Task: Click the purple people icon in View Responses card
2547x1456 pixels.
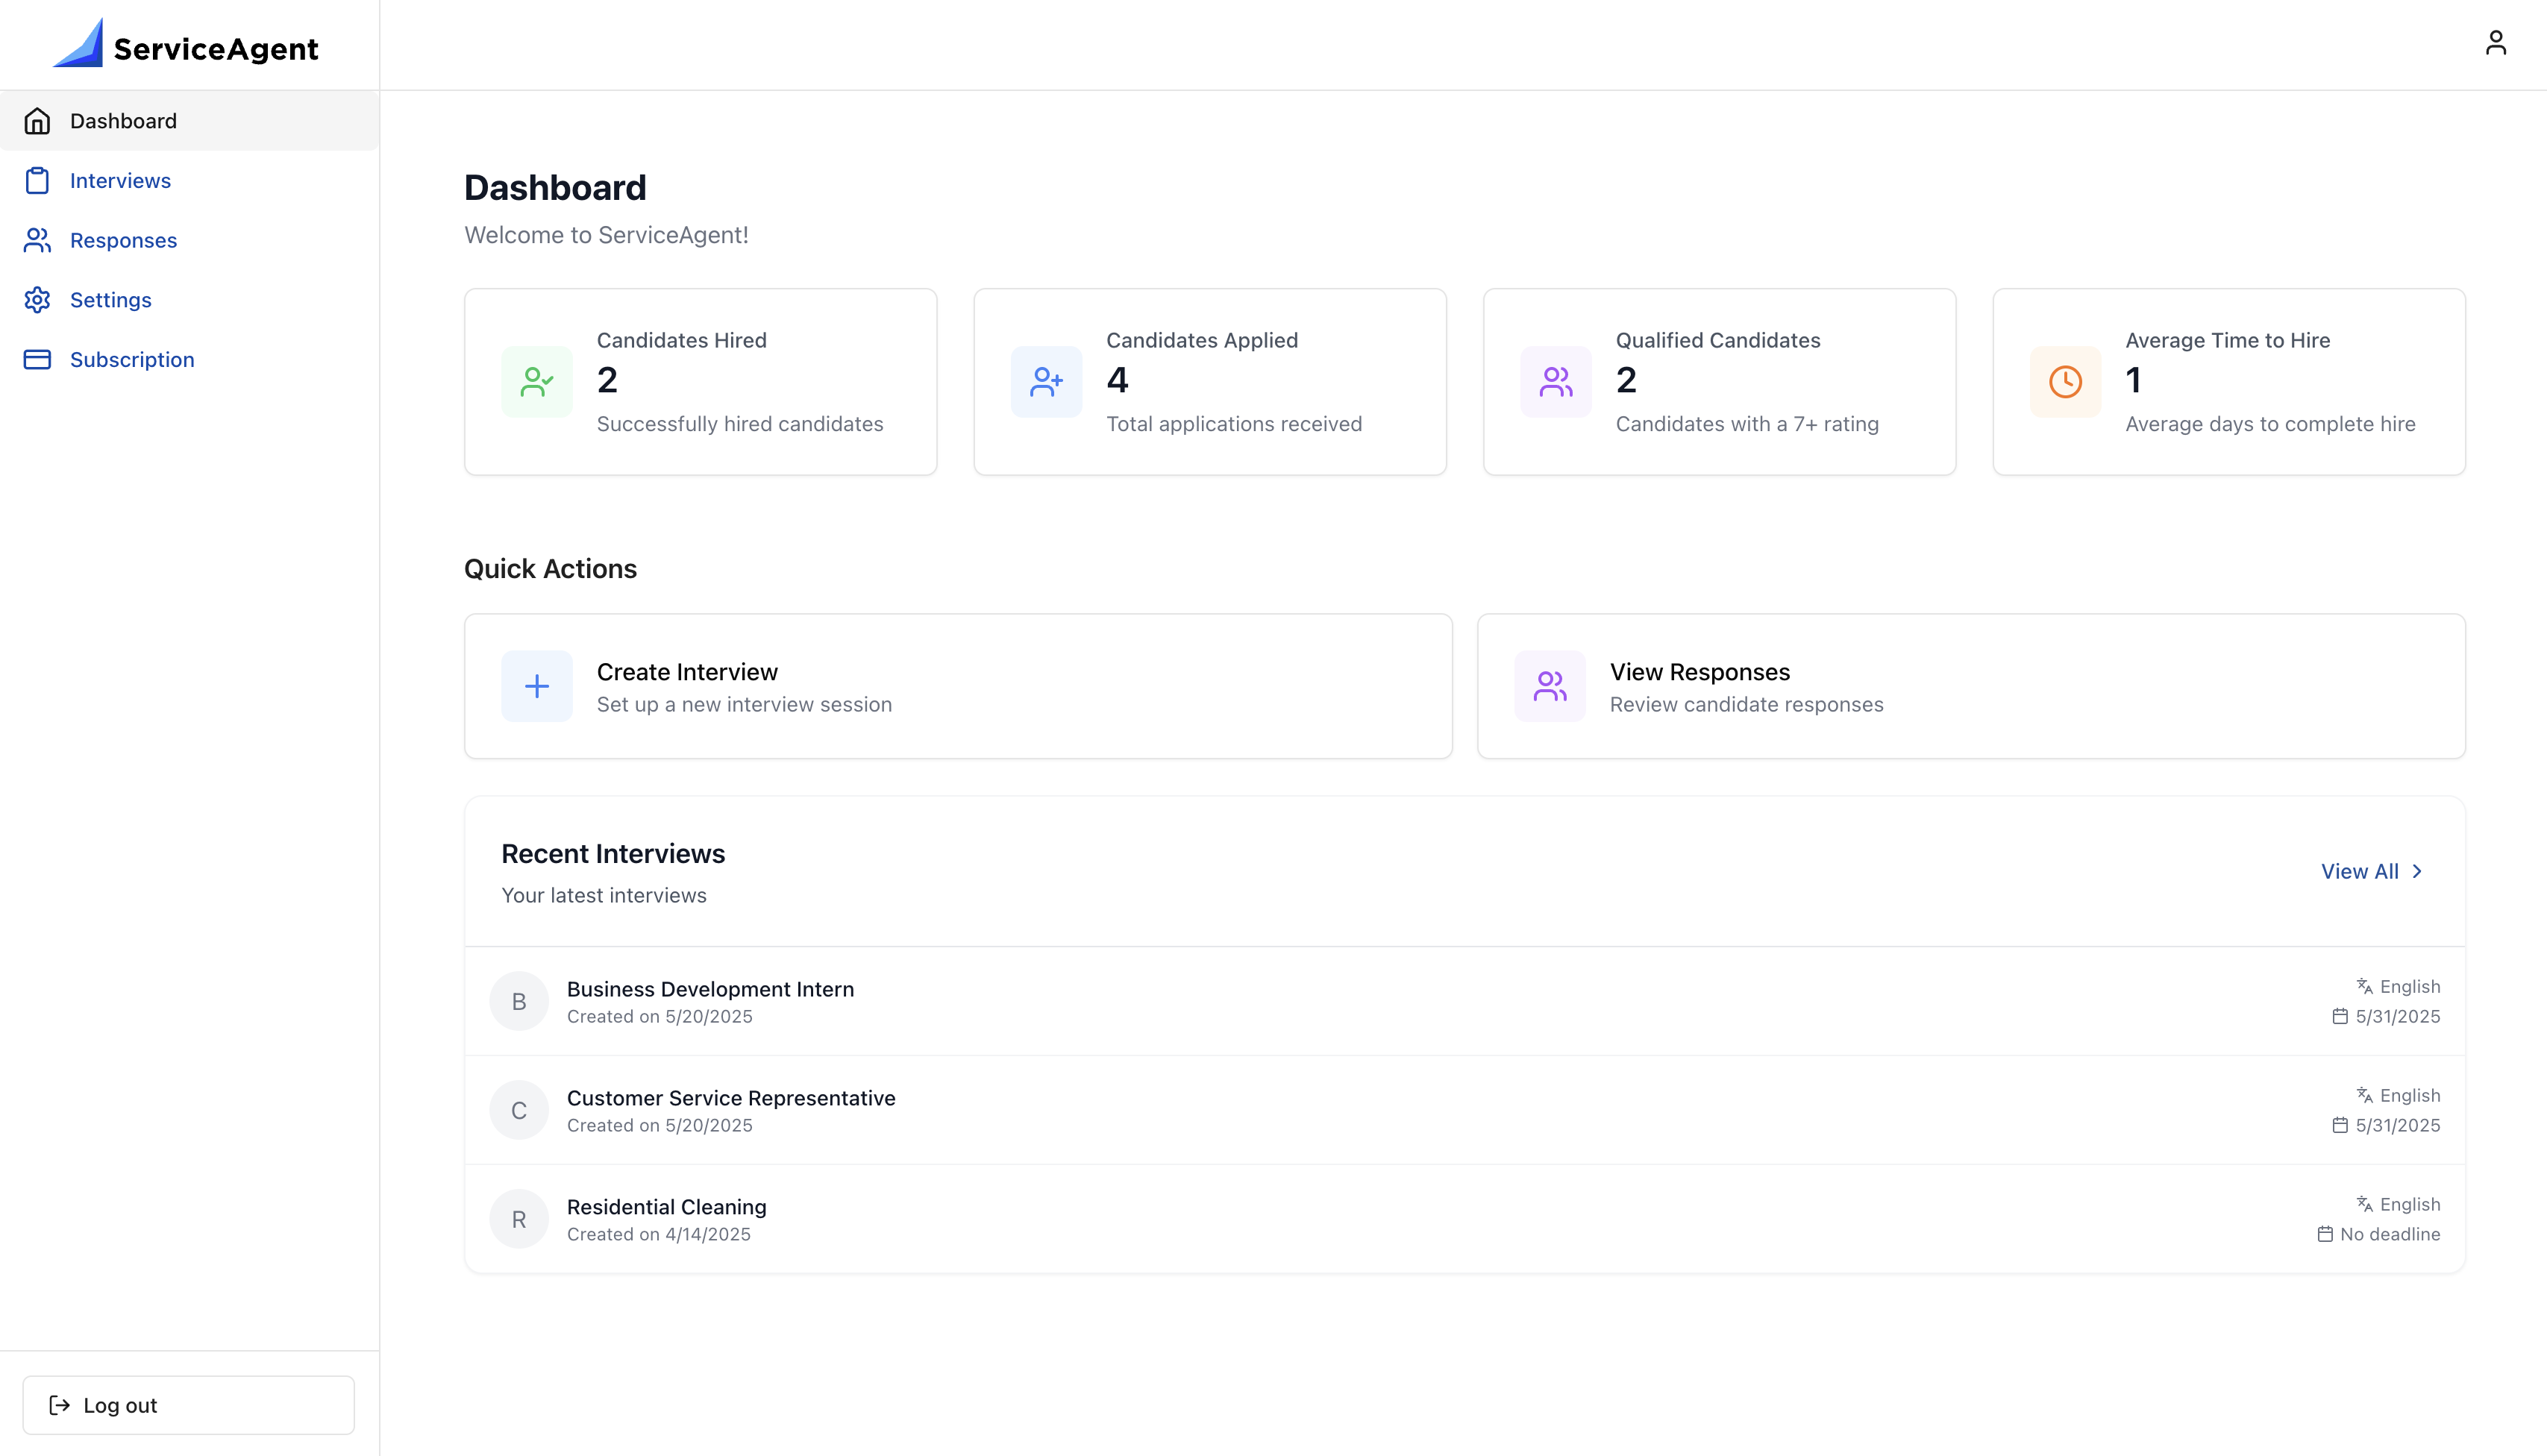Action: 1549,686
